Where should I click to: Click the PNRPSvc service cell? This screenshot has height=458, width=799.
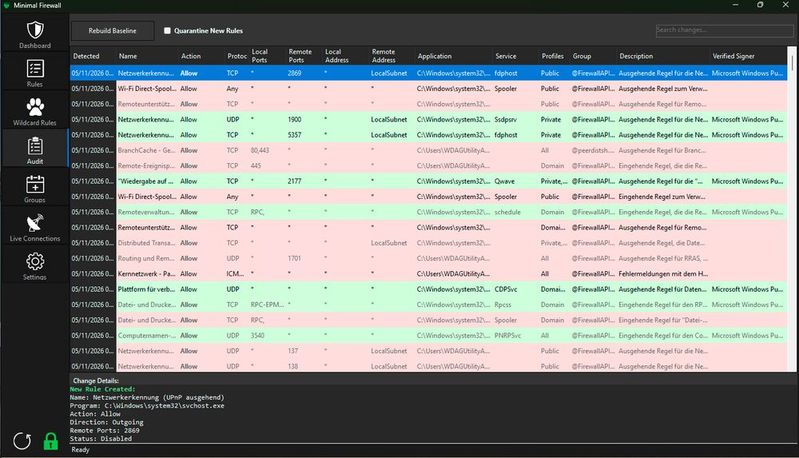click(508, 336)
